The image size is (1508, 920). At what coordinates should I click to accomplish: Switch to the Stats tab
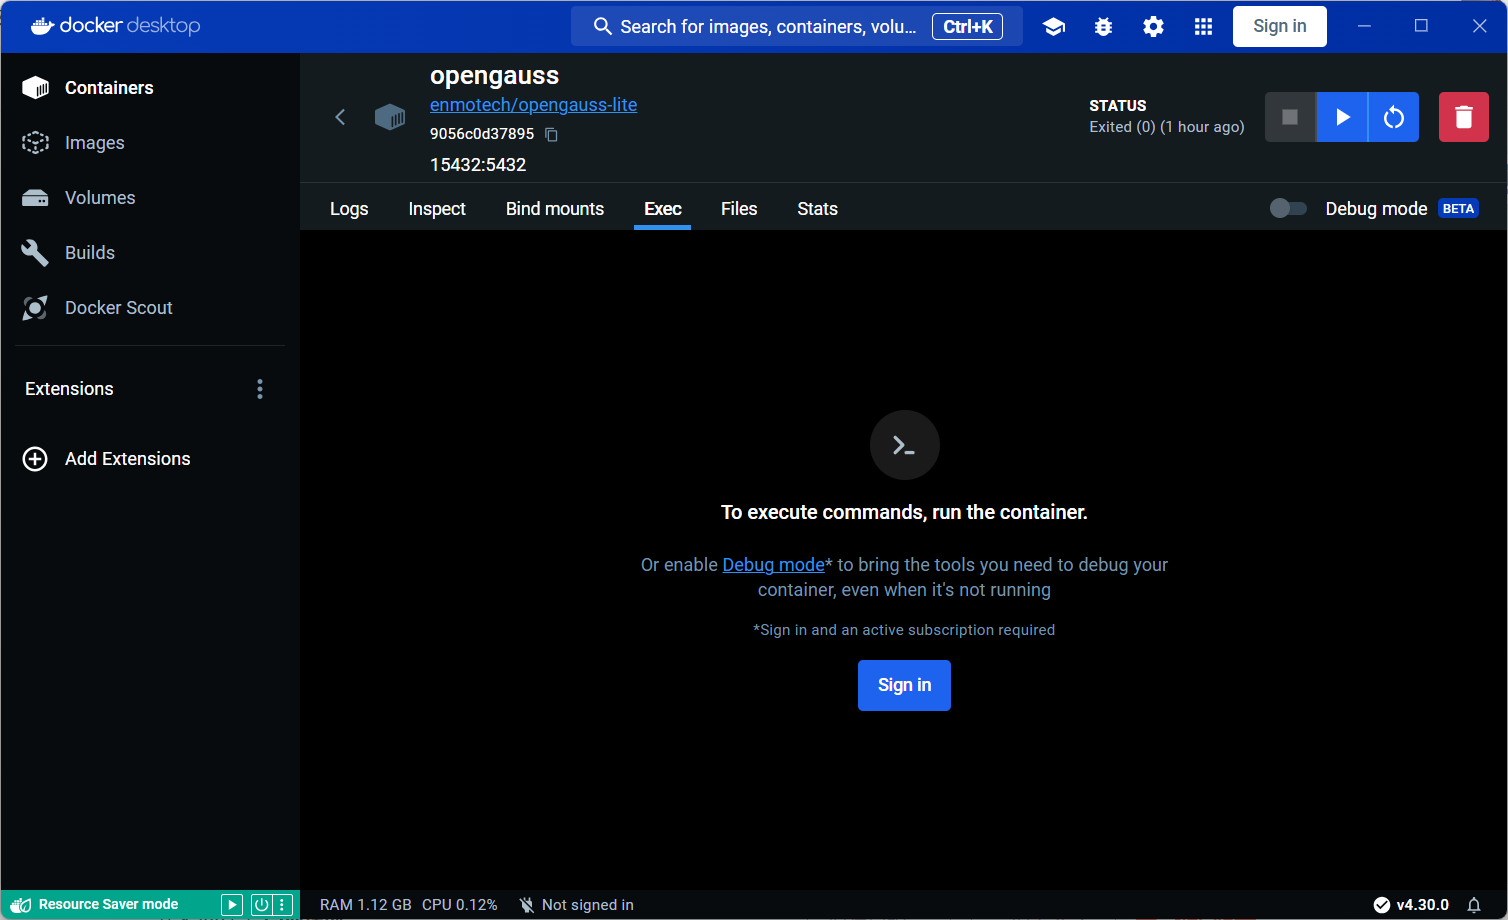coord(817,209)
